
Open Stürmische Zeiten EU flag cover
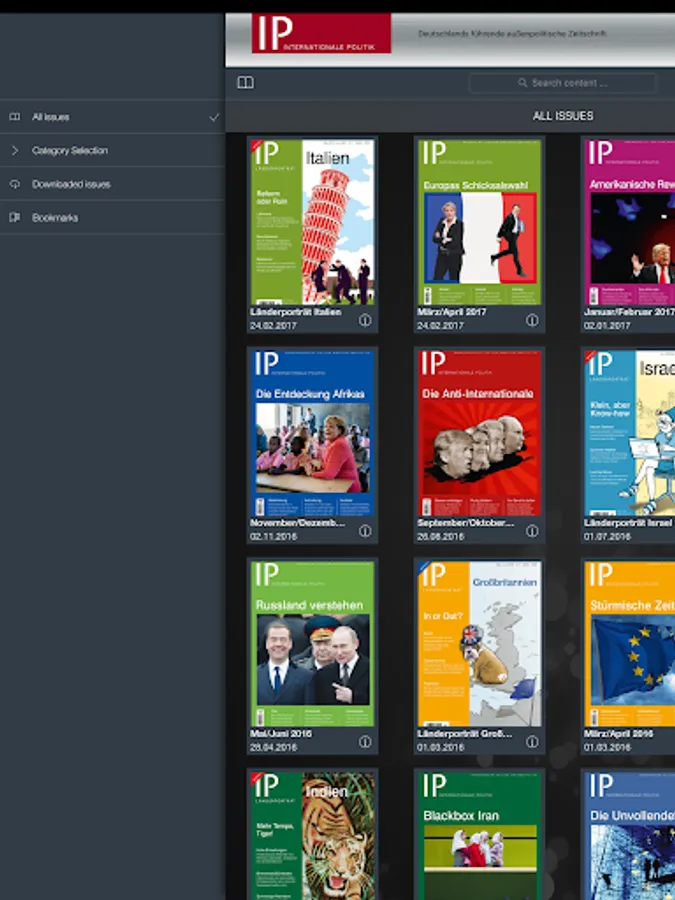pyautogui.click(x=630, y=643)
